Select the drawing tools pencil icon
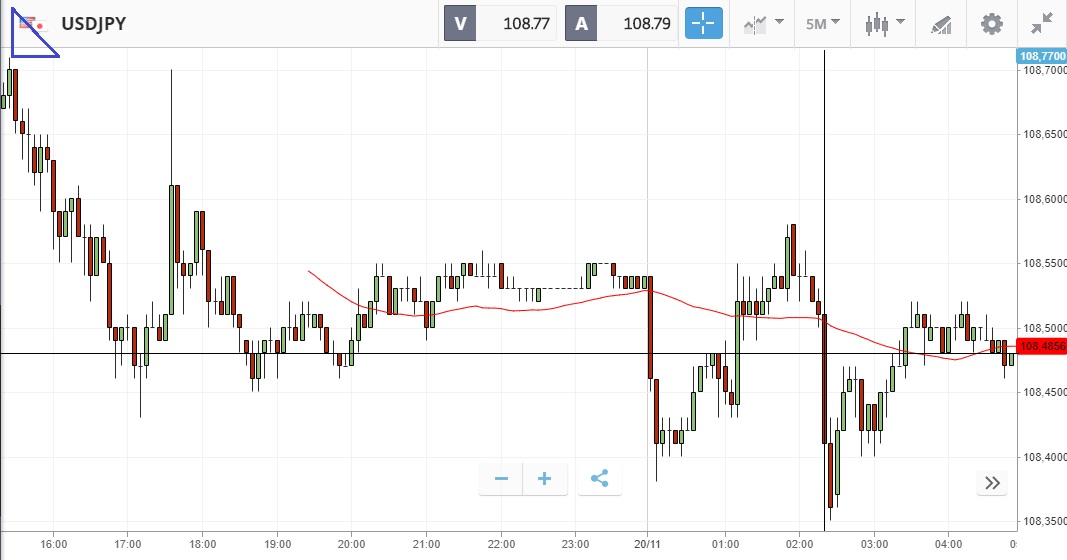 pyautogui.click(x=941, y=23)
